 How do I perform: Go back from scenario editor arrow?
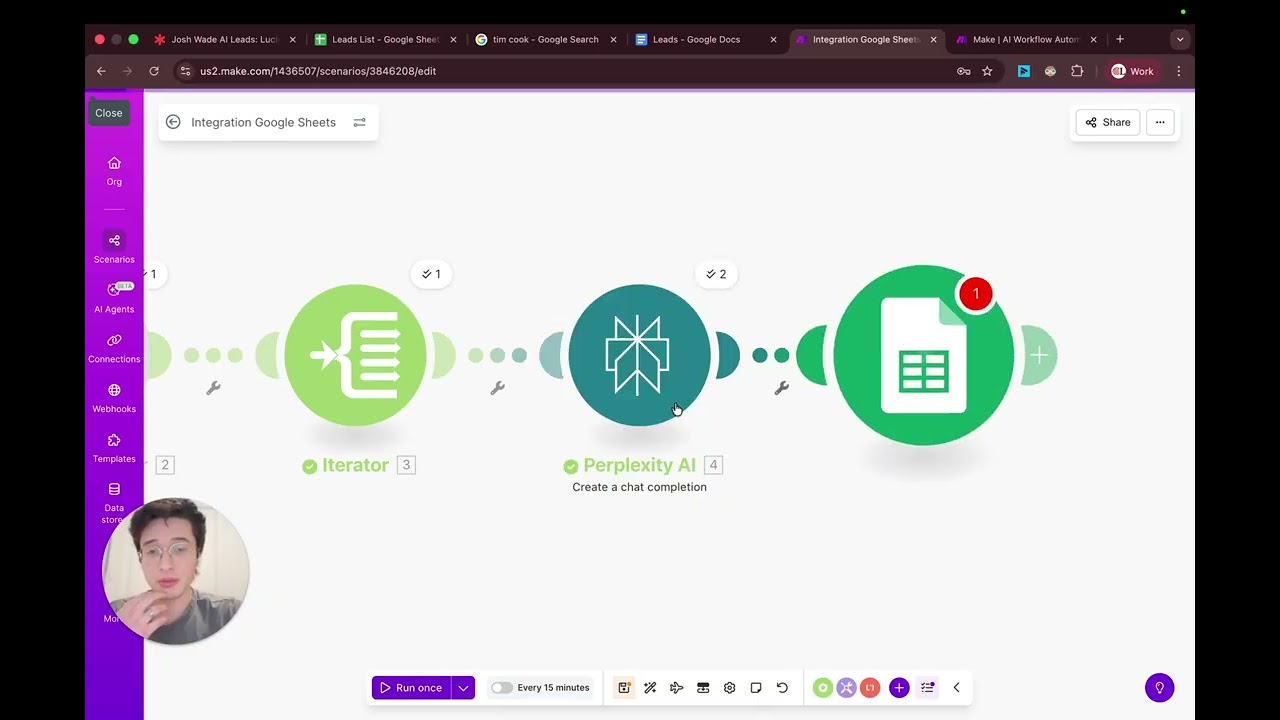tap(173, 122)
